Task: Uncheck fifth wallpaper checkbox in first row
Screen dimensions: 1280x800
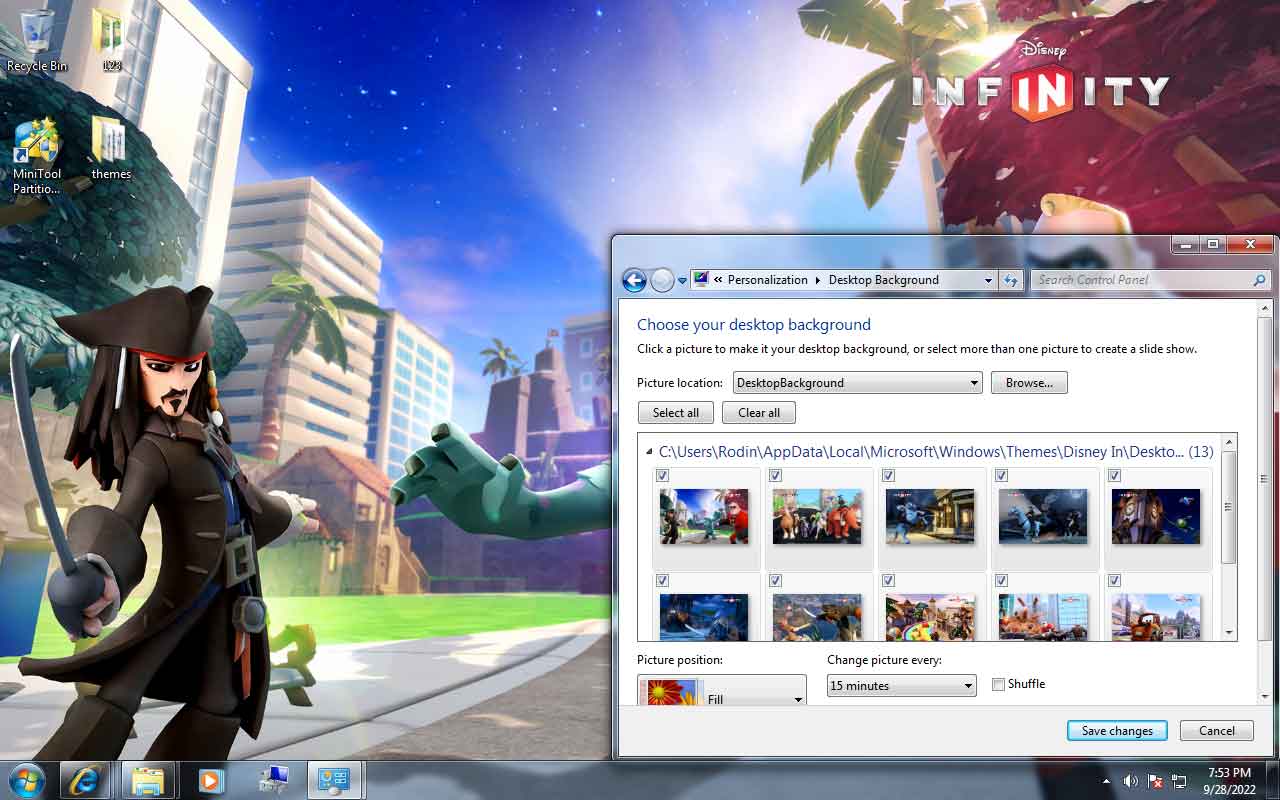Action: (x=1114, y=476)
